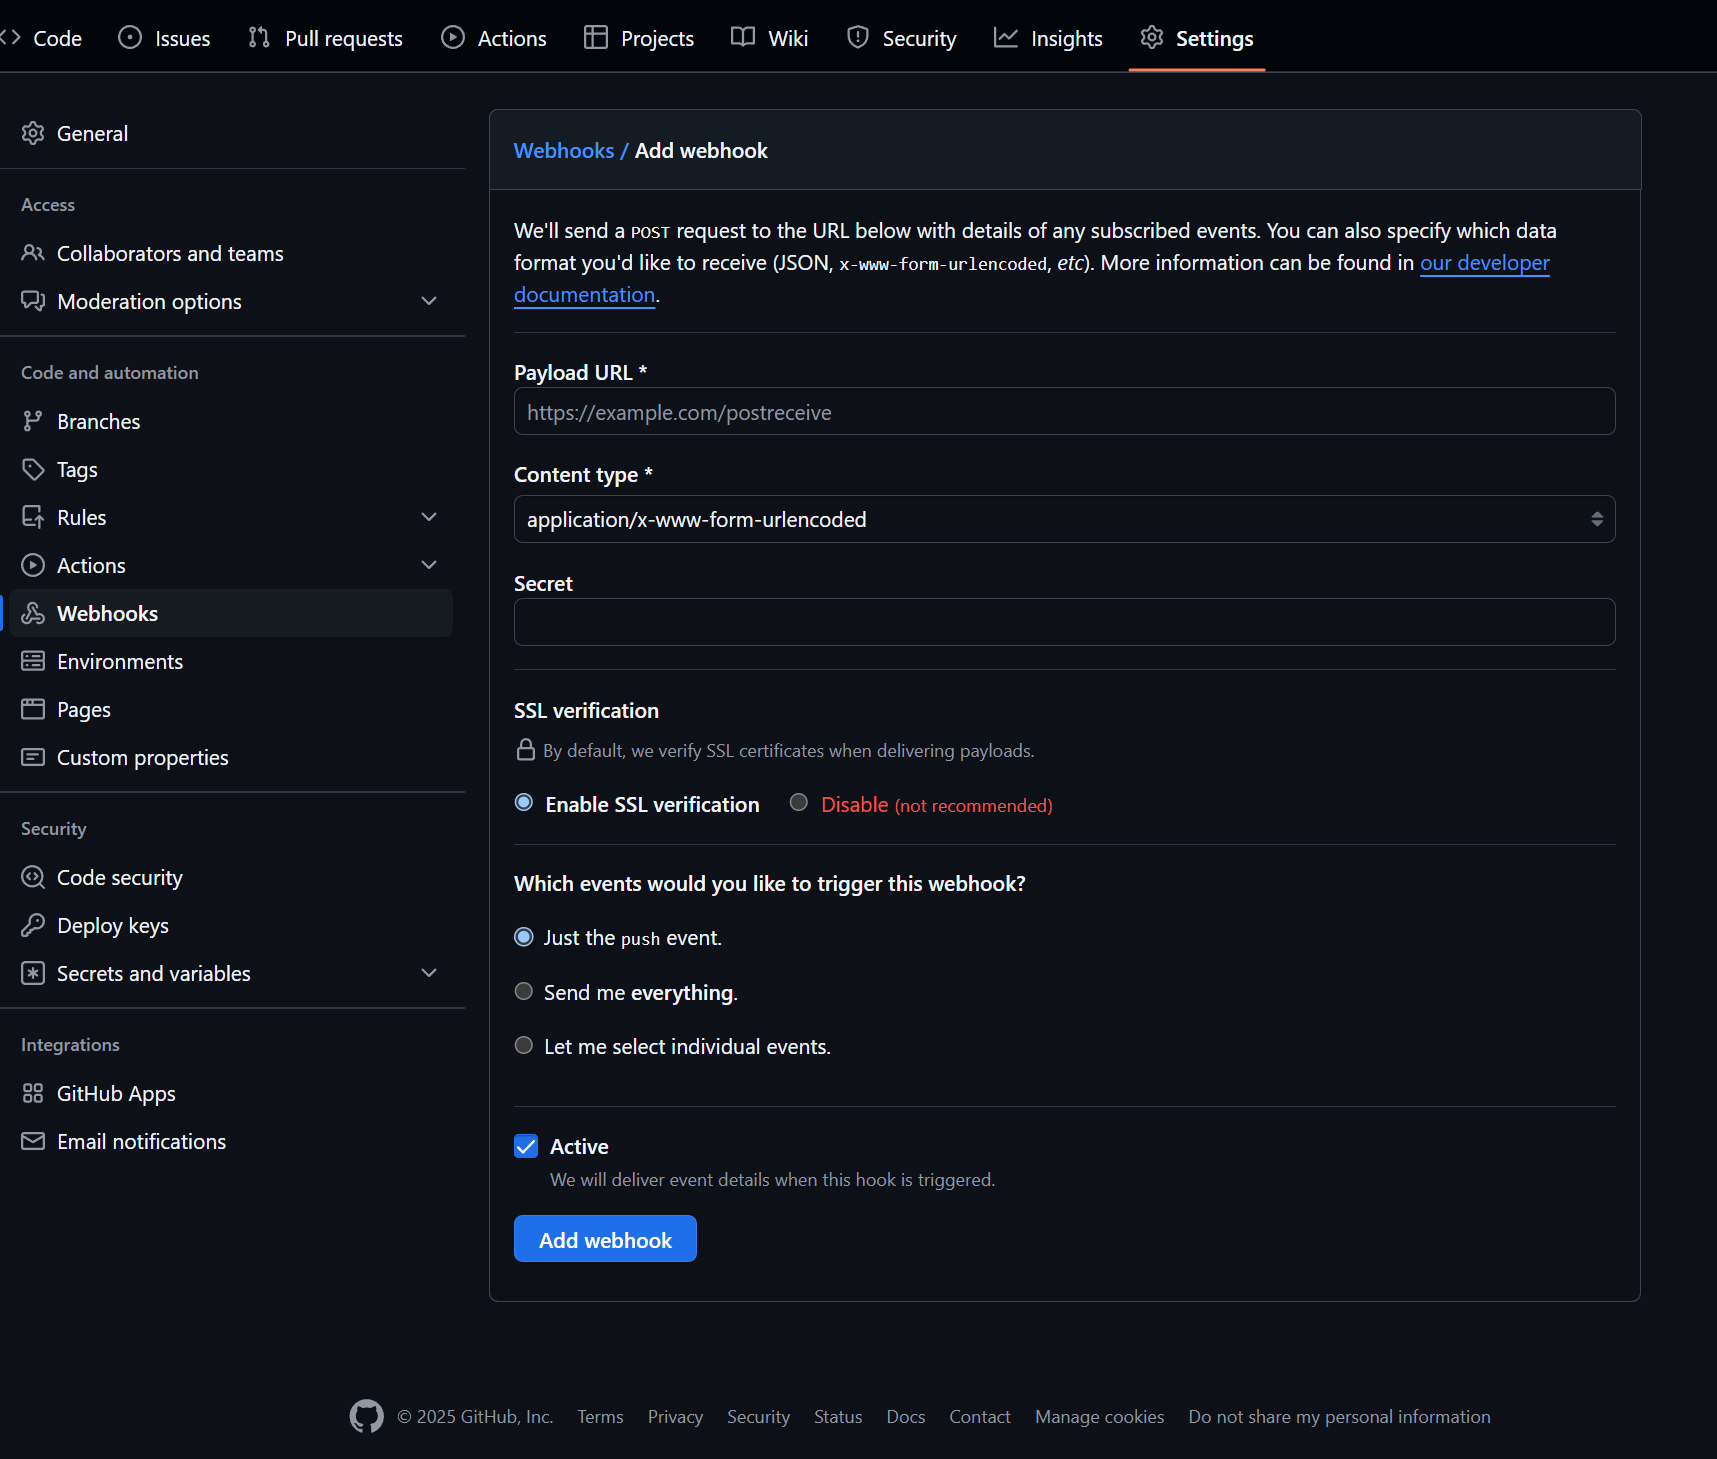Select Enable SSL verification radio button
The height and width of the screenshot is (1459, 1717).
(524, 802)
